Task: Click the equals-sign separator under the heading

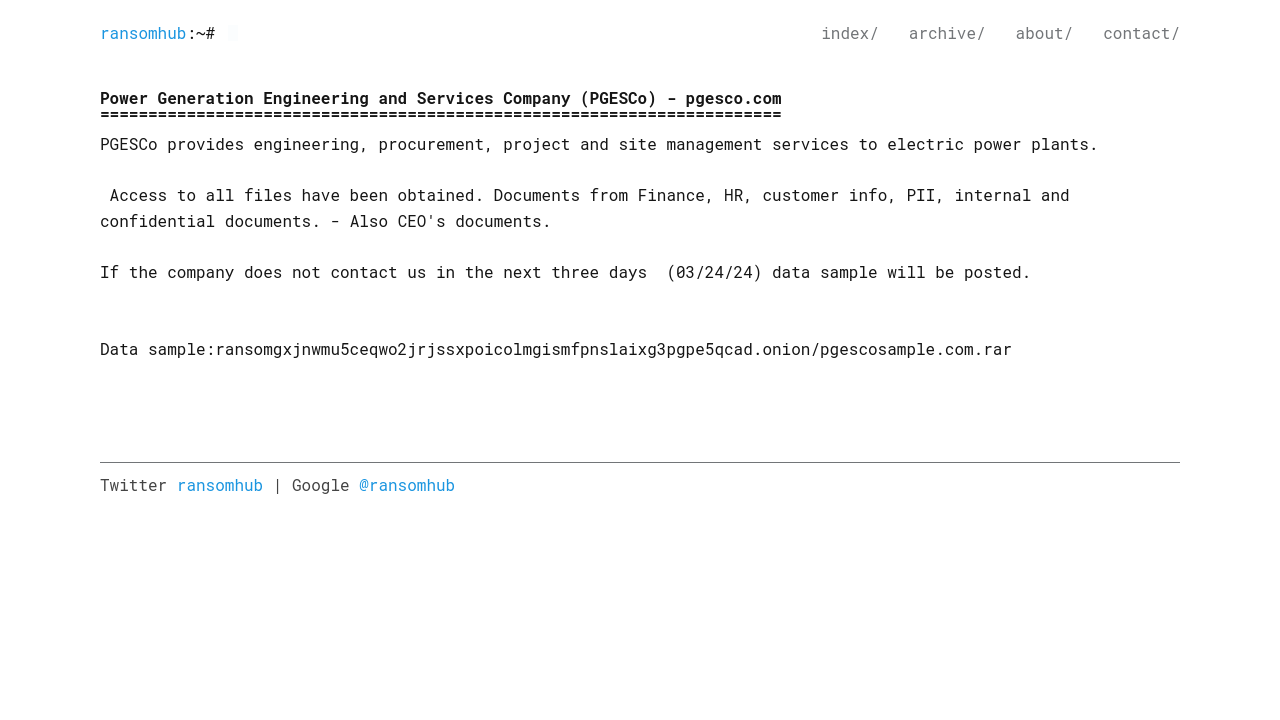Action: pos(440,116)
